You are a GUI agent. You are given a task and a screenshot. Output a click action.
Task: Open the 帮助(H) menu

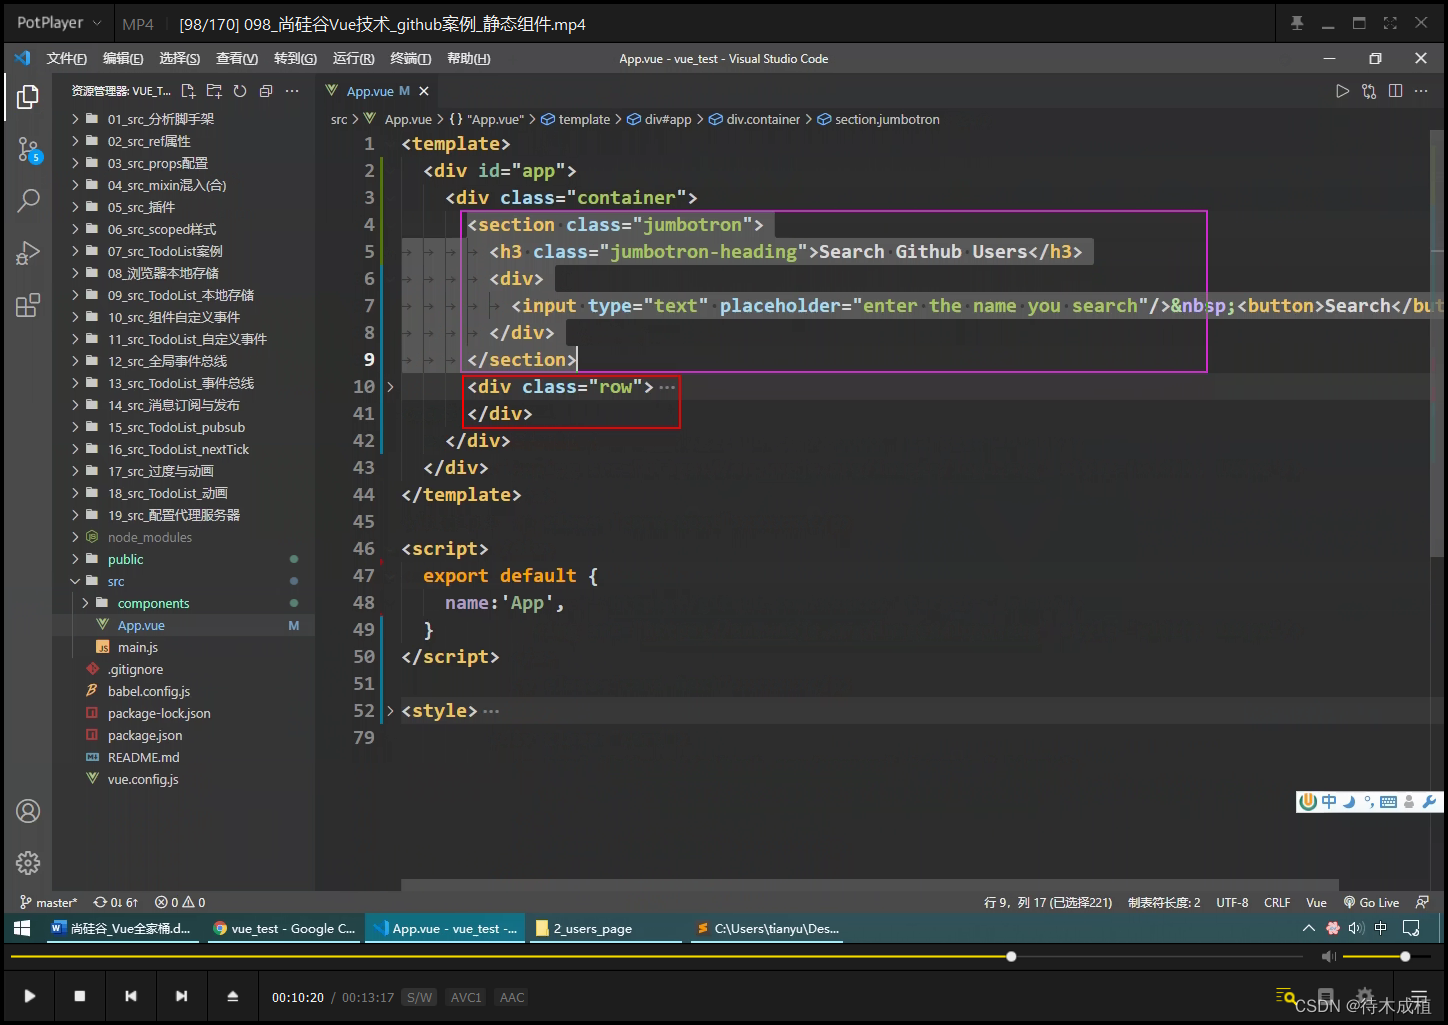[469, 59]
